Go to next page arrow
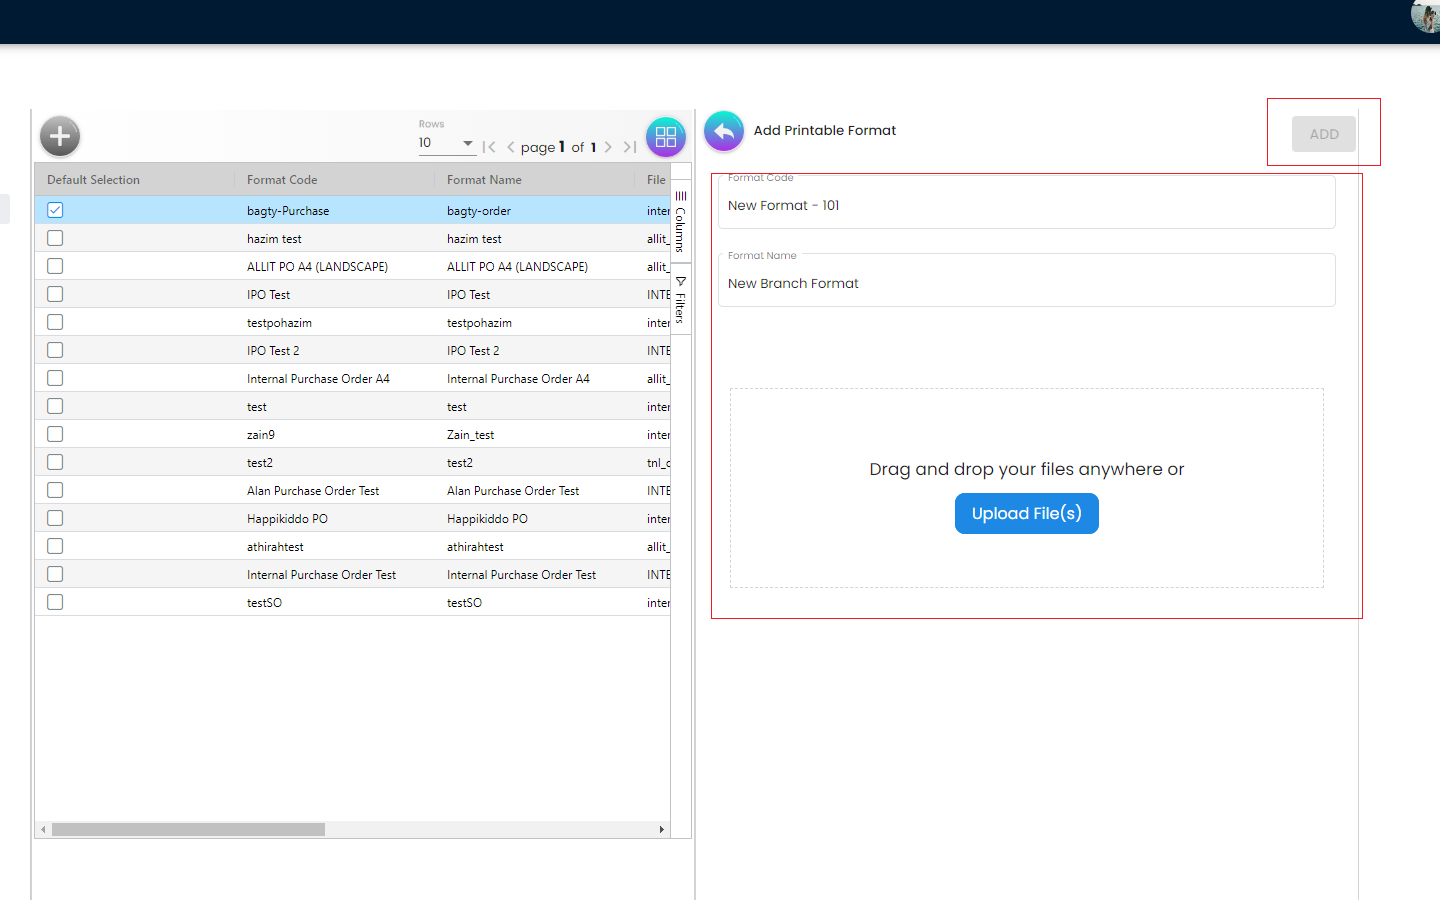The width and height of the screenshot is (1440, 900). [608, 147]
